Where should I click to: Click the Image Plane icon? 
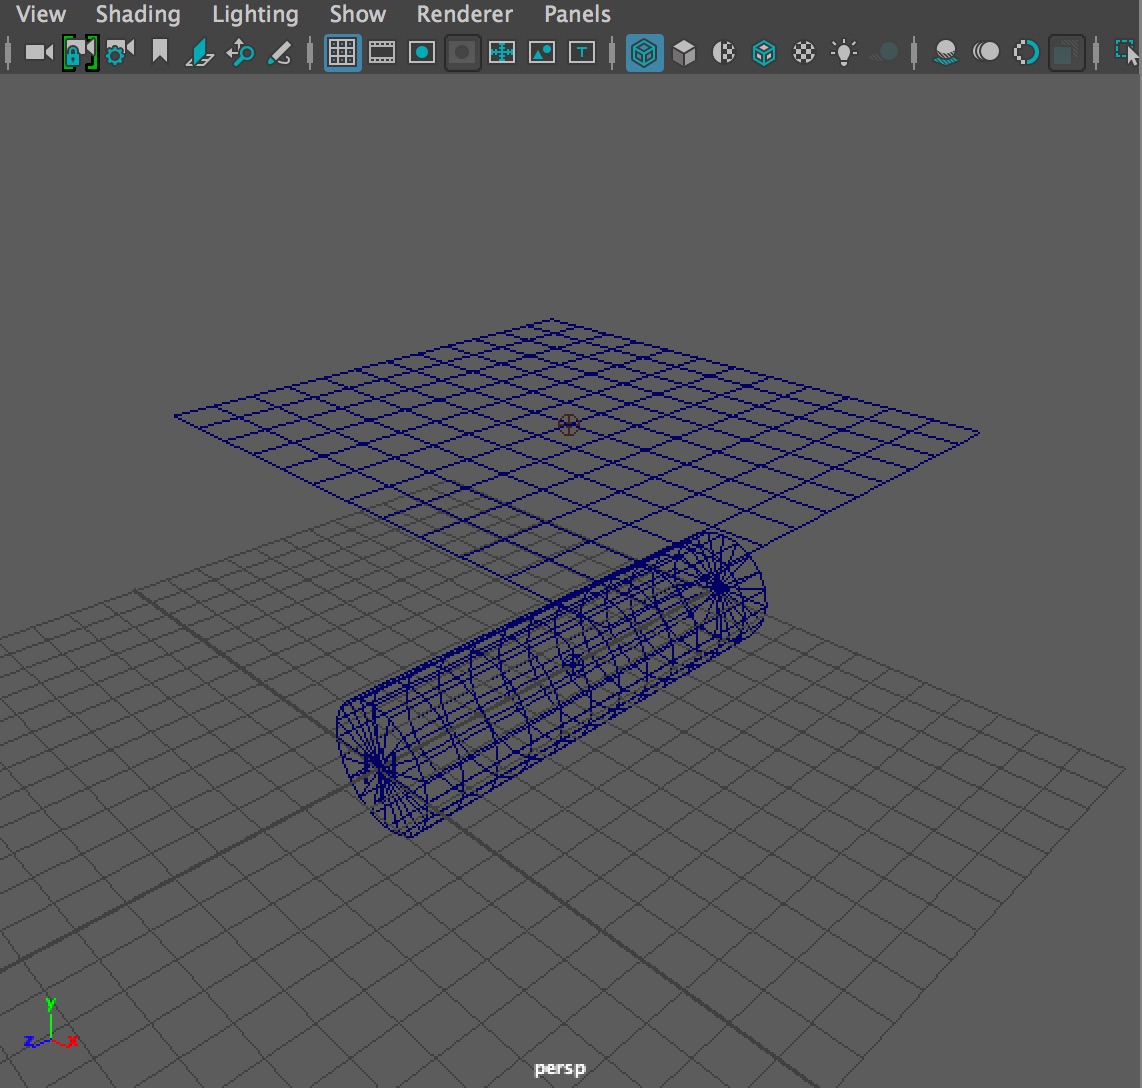200,52
